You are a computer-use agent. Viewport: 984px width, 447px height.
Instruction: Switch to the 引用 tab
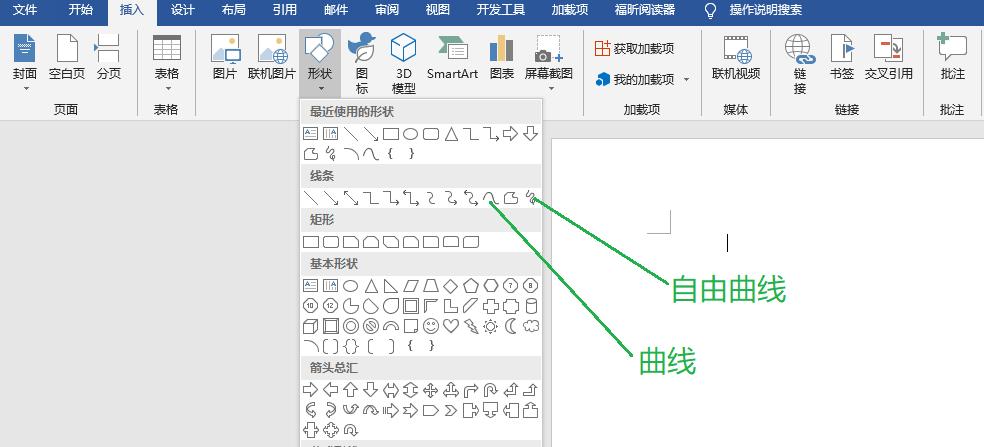click(x=285, y=10)
